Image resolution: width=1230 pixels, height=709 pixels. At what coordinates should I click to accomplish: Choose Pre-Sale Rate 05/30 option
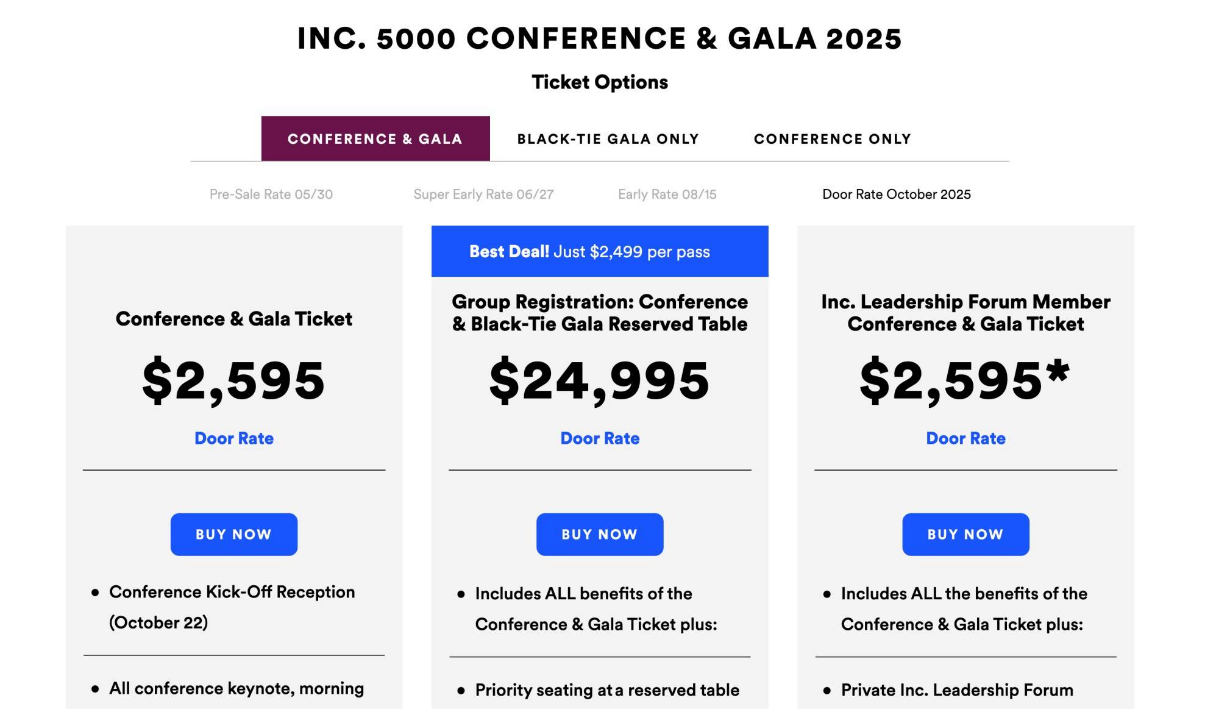[x=271, y=194]
